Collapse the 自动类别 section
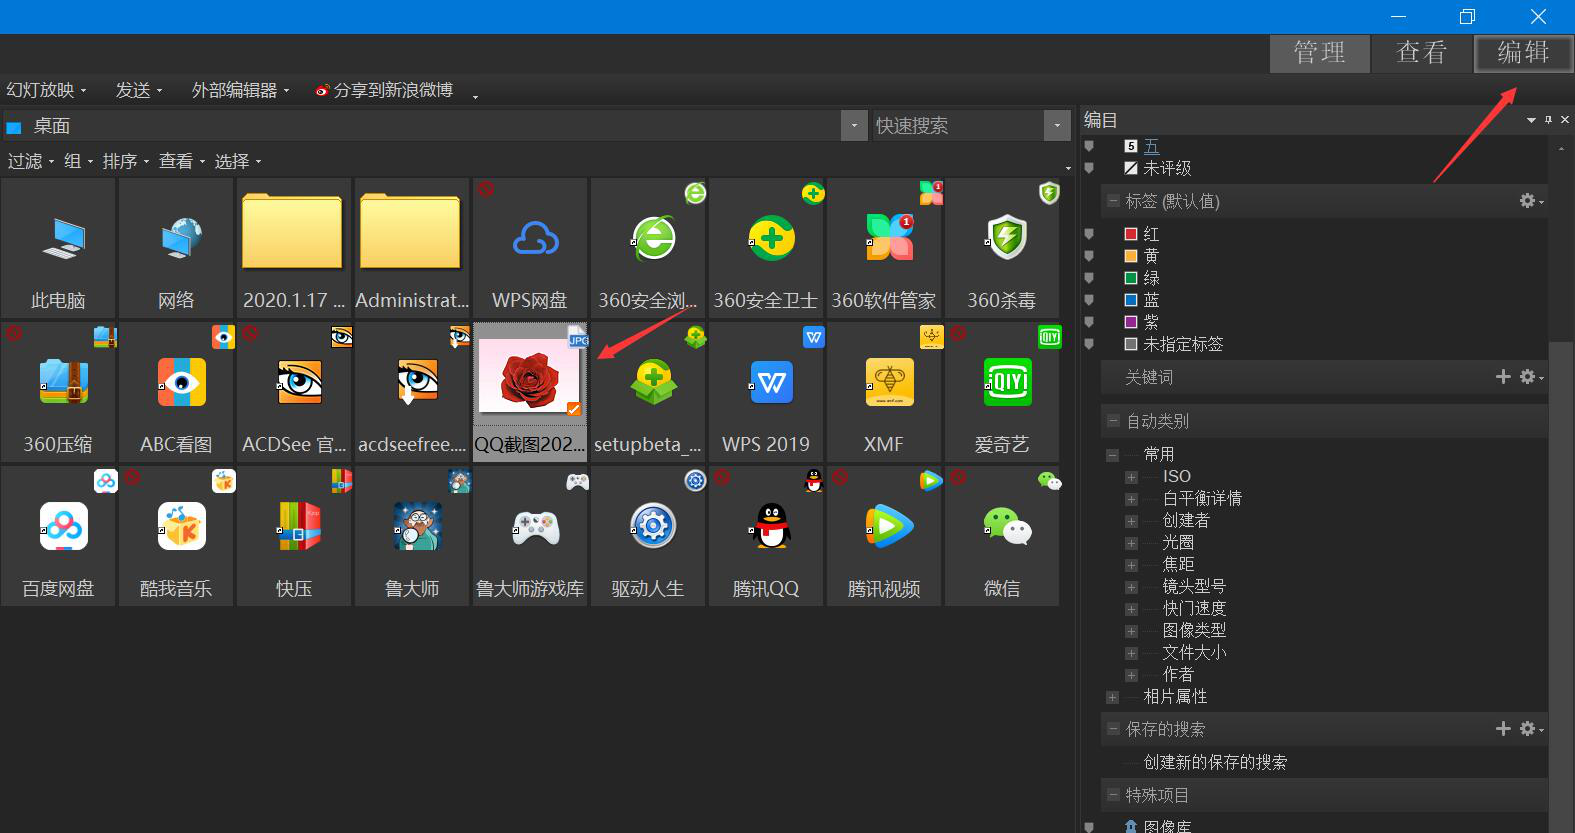The height and width of the screenshot is (833, 1575). pyautogui.click(x=1113, y=421)
